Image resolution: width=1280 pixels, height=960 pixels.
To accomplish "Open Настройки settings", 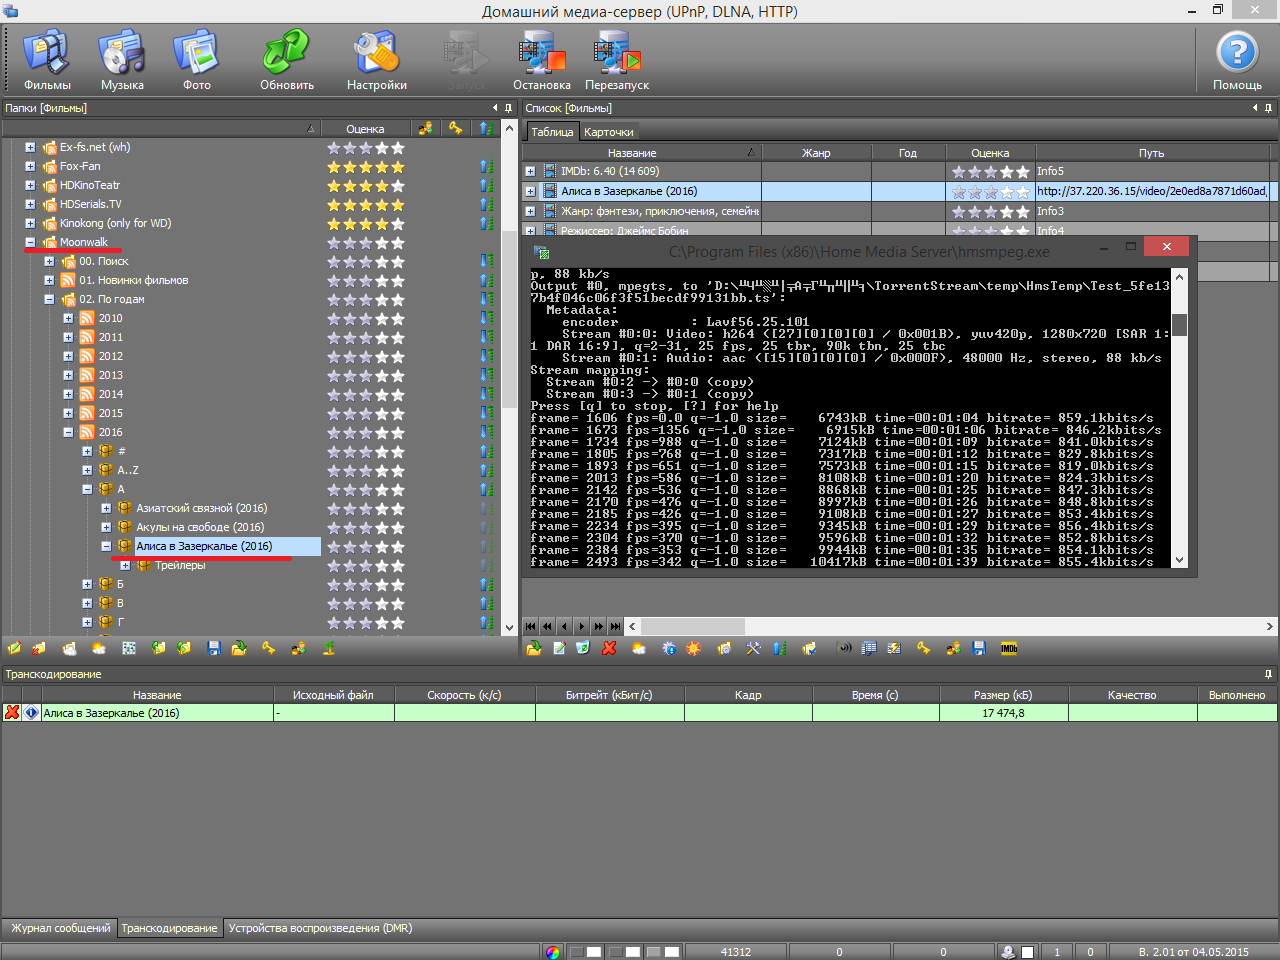I will 376,61.
